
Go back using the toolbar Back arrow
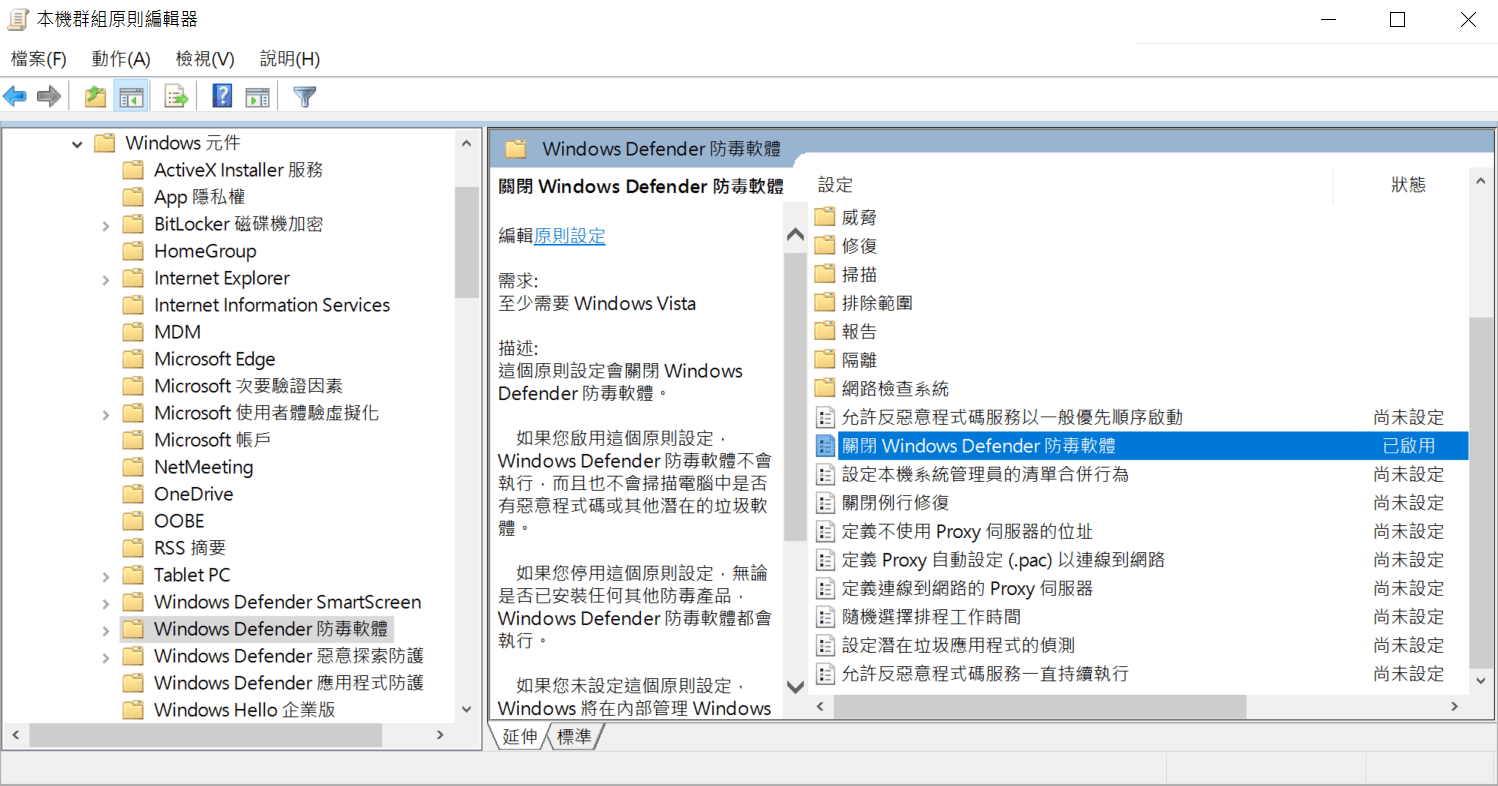click(15, 97)
